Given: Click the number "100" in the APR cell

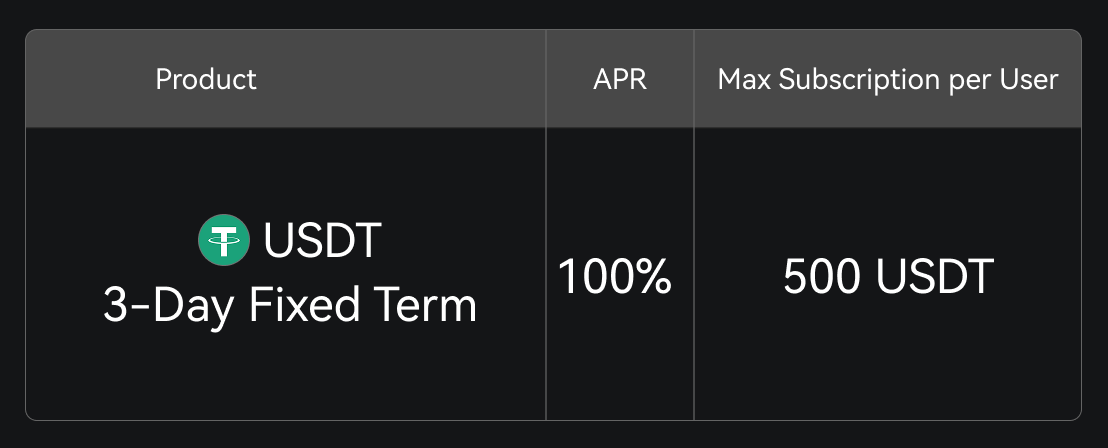Looking at the screenshot, I should point(595,277).
